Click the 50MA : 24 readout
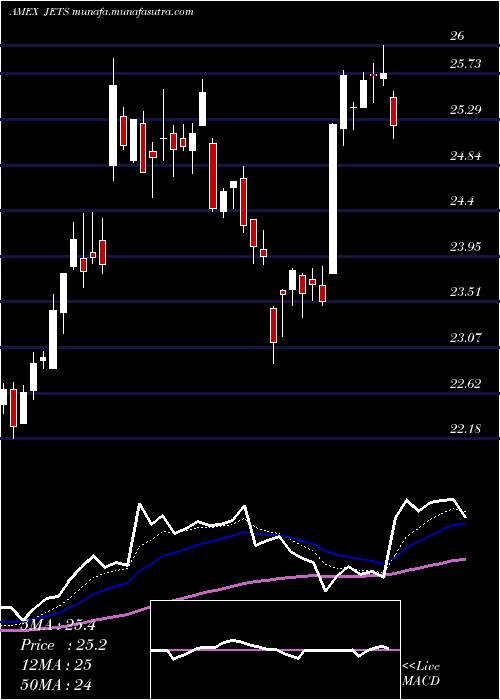This screenshot has height=700, width=500. (56, 684)
